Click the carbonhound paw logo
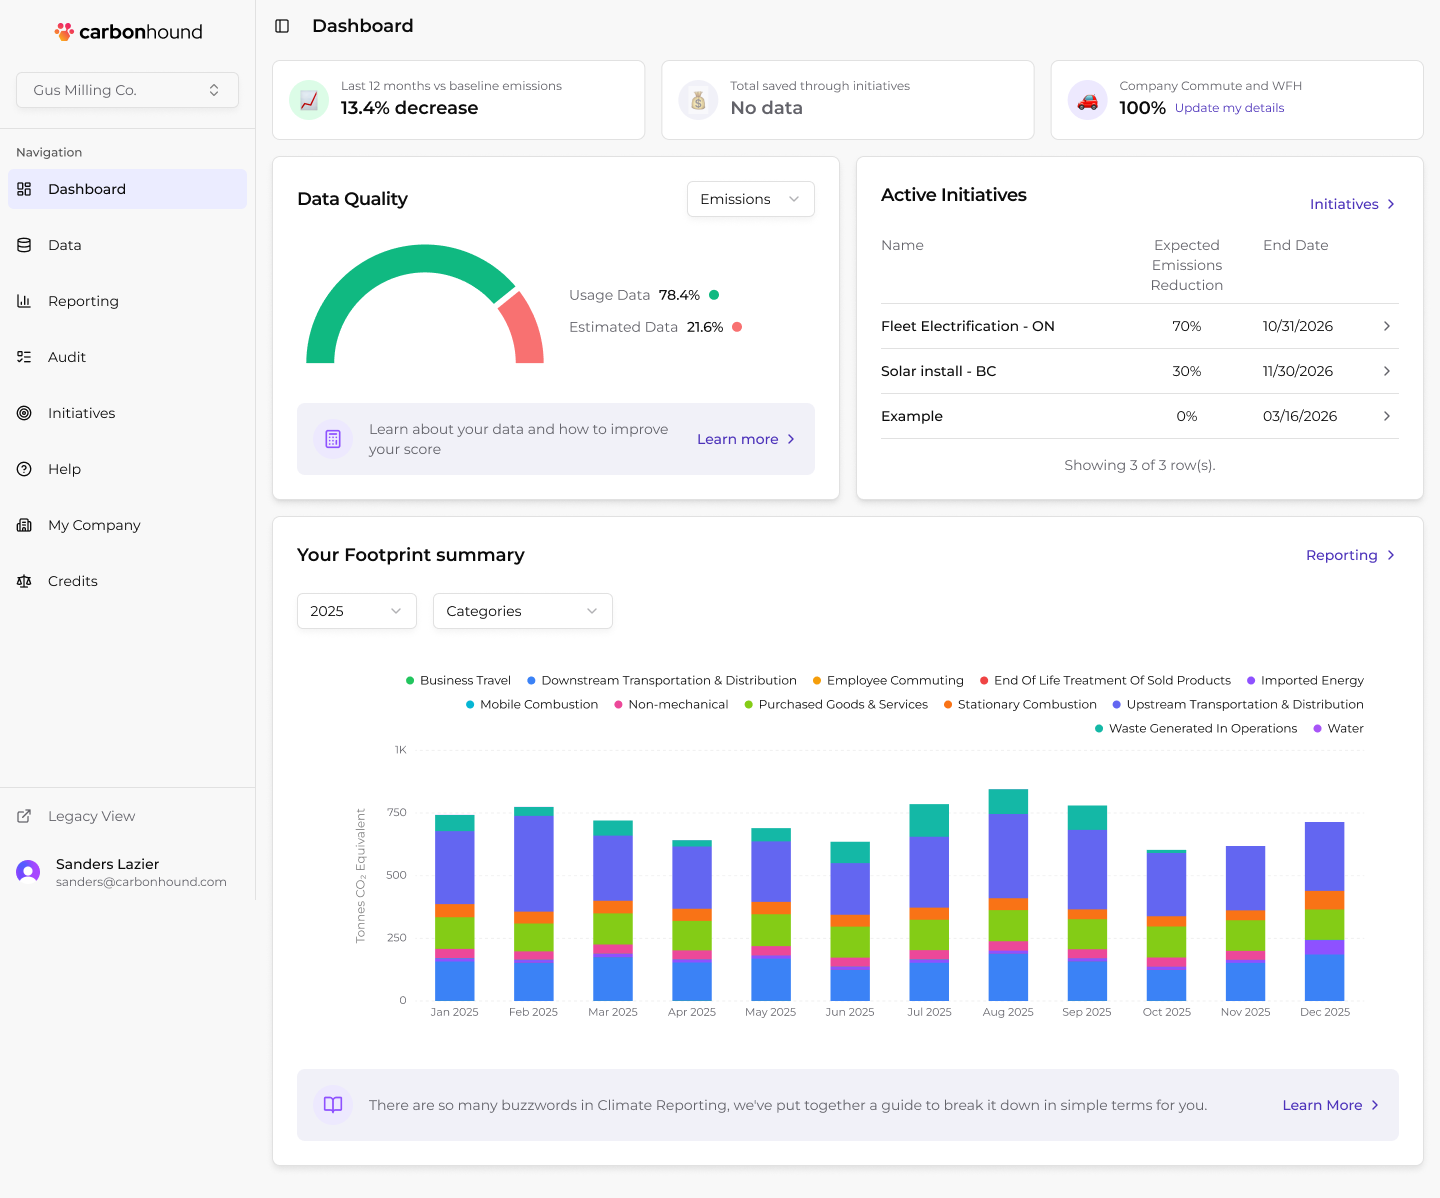Image resolution: width=1440 pixels, height=1198 pixels. coord(64,32)
